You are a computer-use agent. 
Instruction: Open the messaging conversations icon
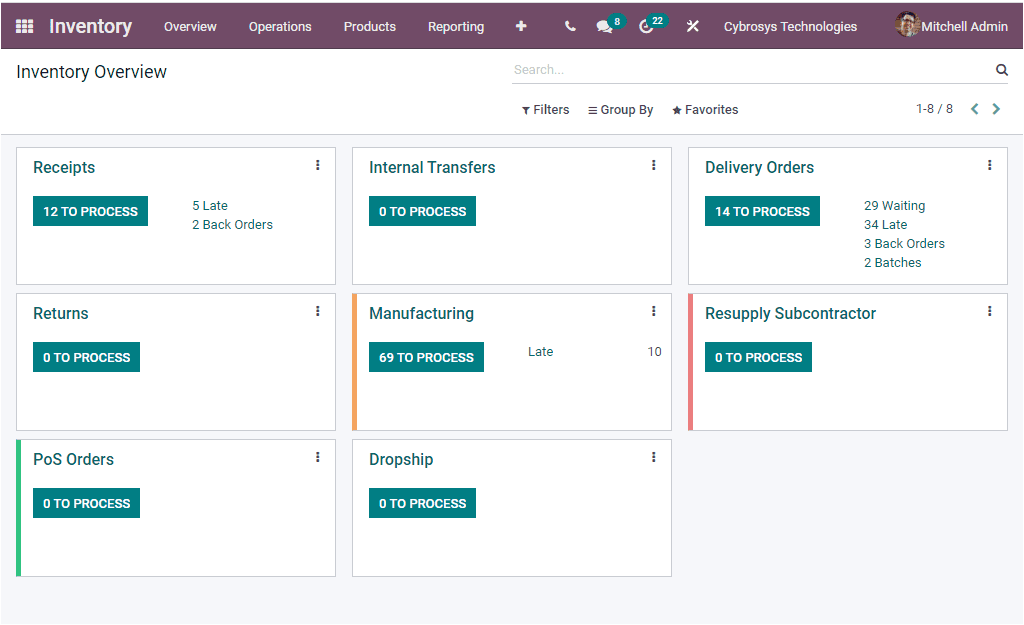pos(602,25)
